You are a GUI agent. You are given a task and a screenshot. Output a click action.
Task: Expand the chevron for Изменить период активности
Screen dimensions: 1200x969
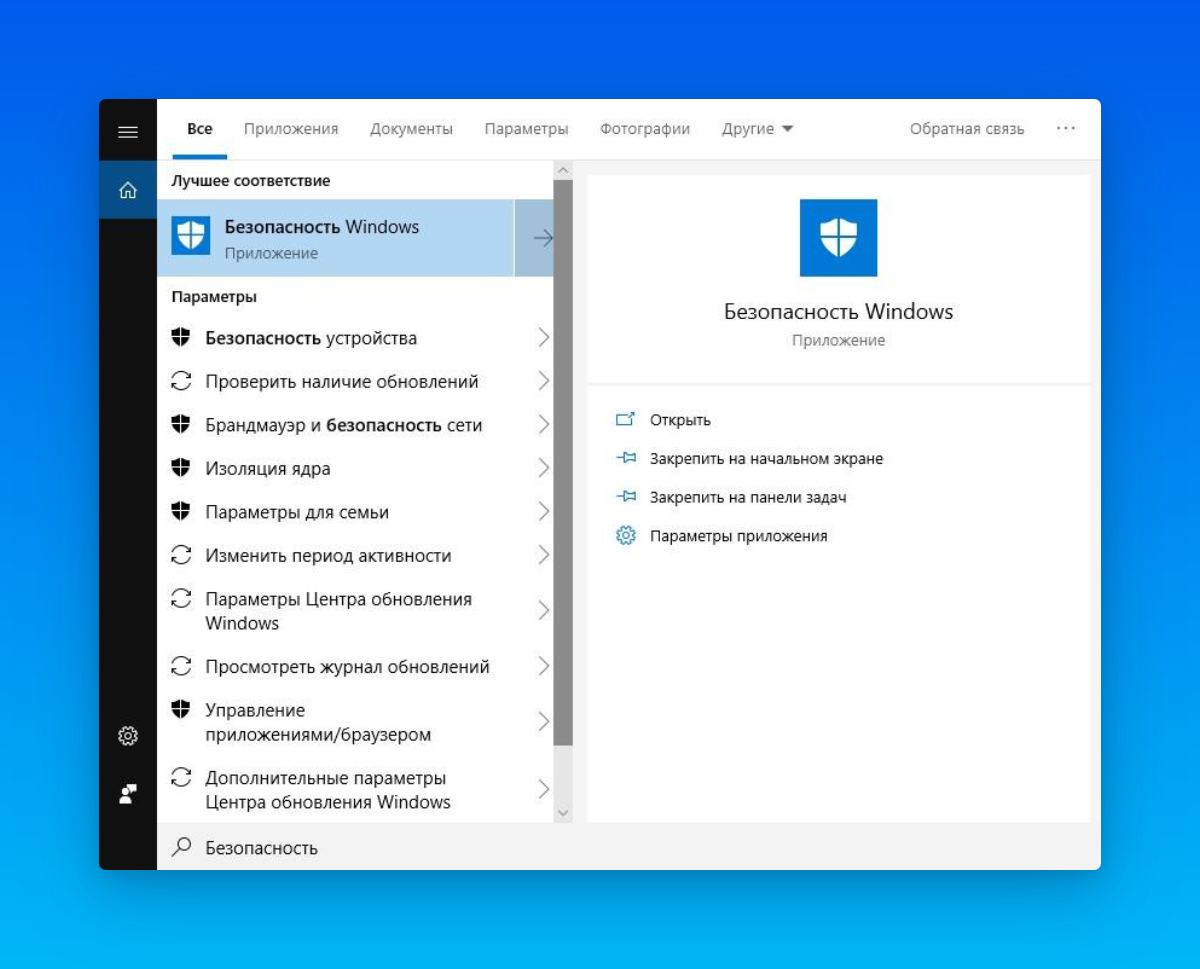click(x=543, y=555)
